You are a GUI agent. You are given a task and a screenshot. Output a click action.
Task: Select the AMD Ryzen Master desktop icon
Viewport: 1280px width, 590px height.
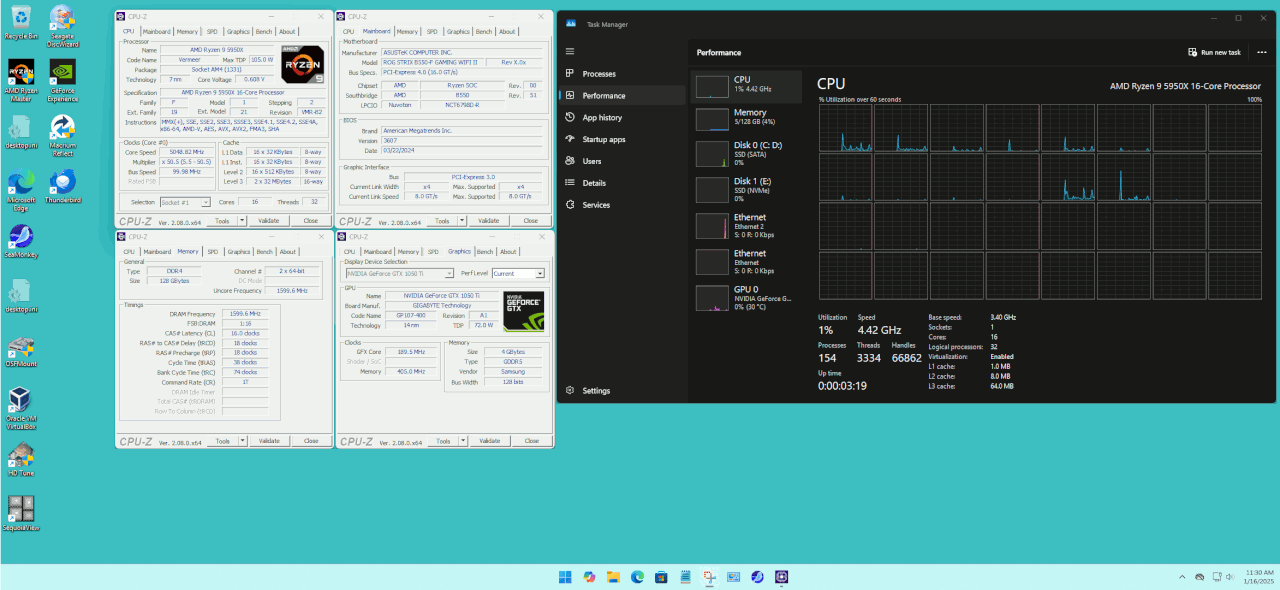tap(20, 82)
